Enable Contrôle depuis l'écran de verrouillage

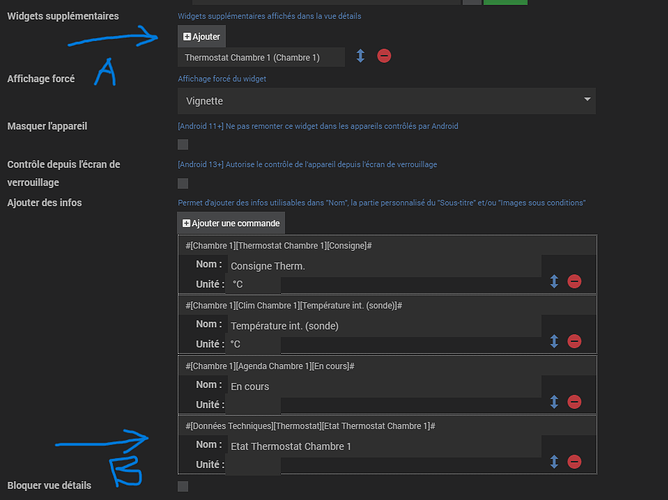[x=183, y=183]
